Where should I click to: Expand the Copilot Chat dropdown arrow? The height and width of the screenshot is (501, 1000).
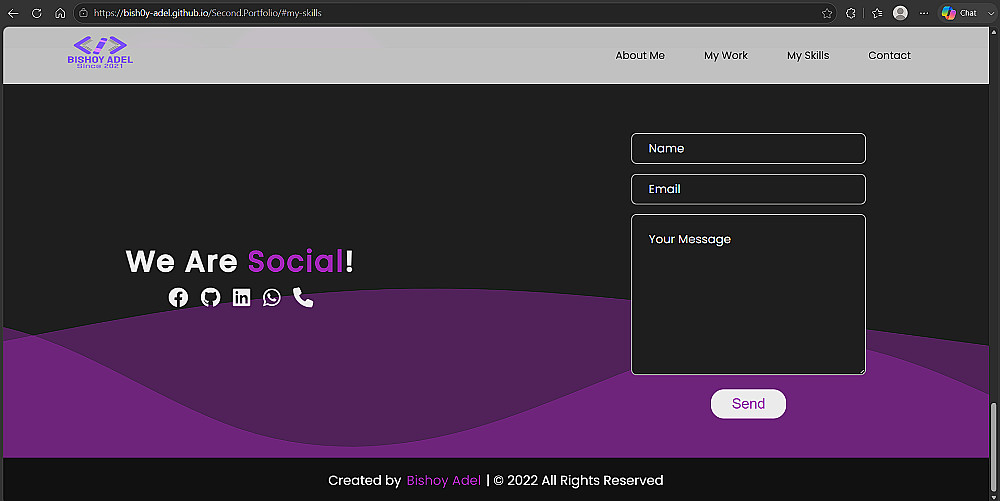tap(991, 13)
